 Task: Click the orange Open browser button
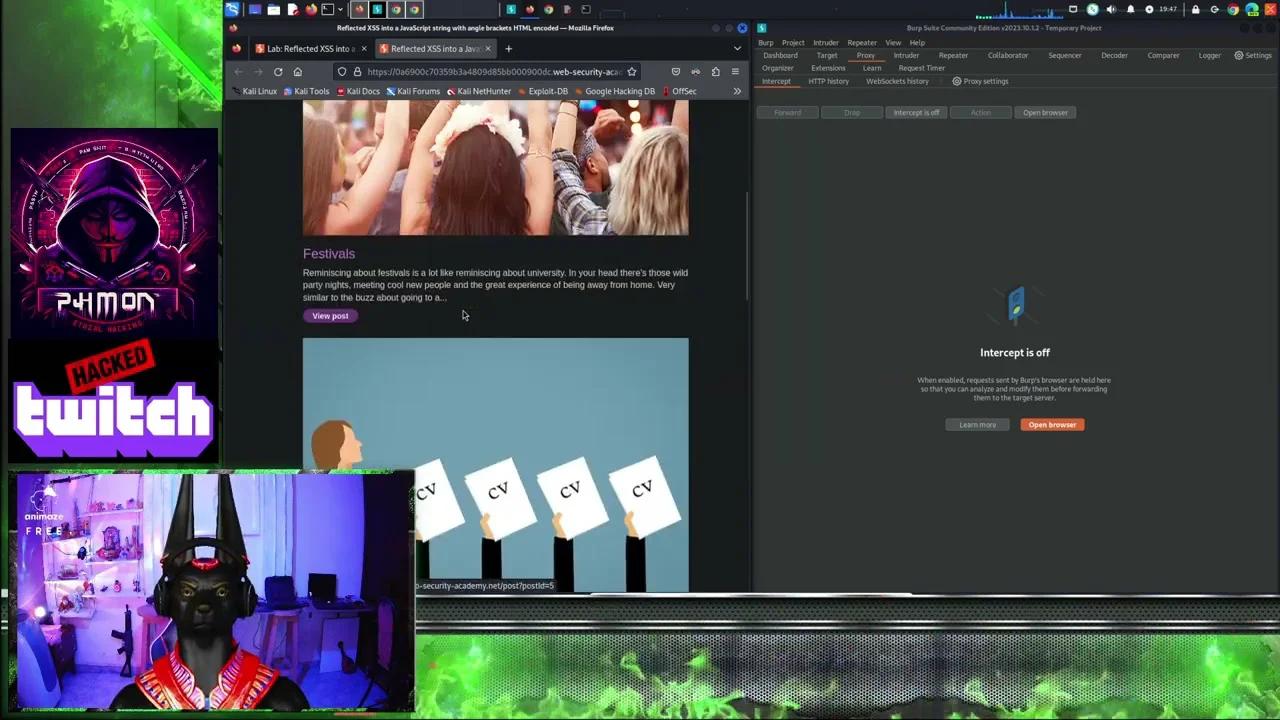click(1052, 425)
